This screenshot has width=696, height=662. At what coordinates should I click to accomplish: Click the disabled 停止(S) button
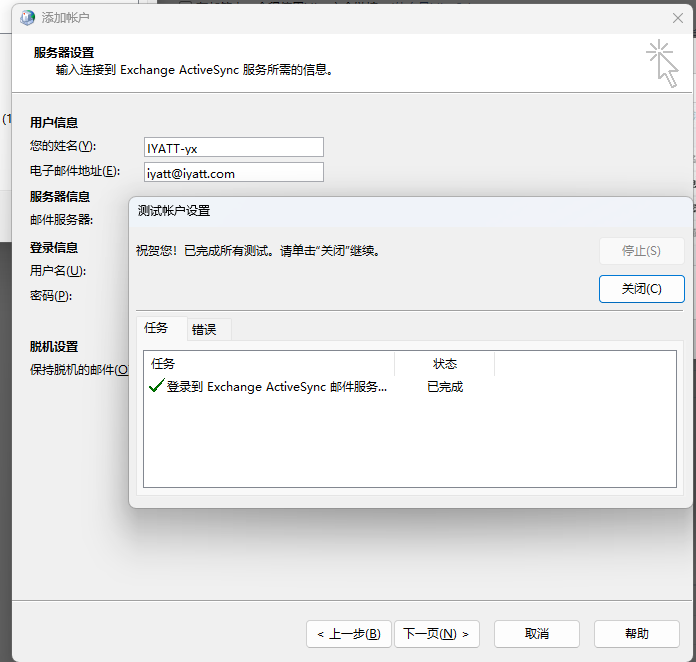(641, 251)
